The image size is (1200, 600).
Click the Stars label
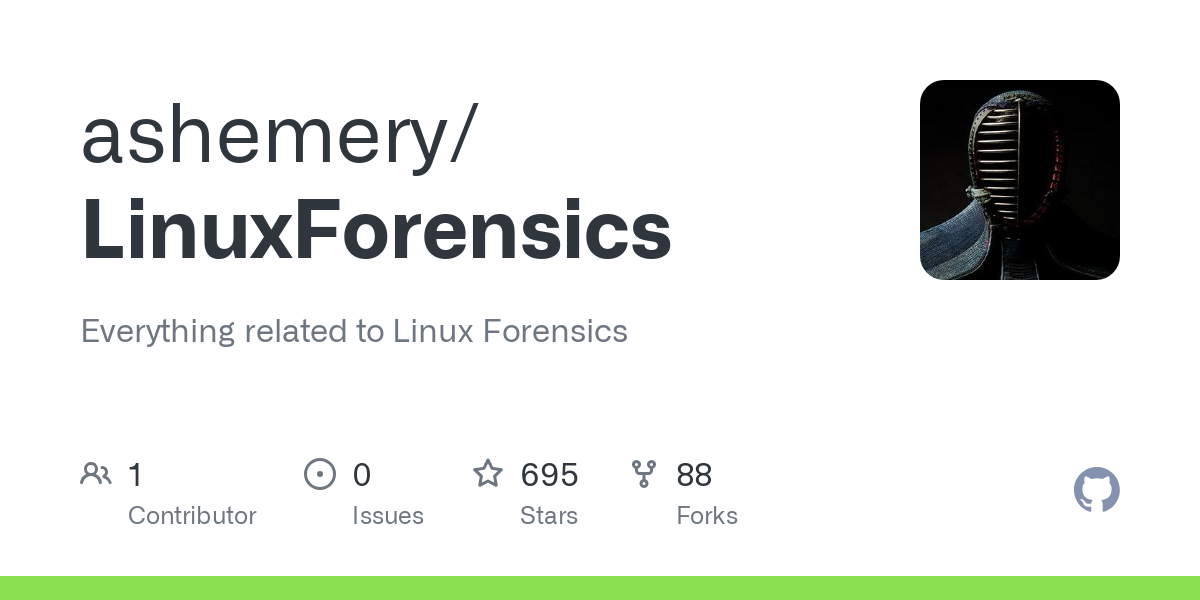[x=549, y=516]
